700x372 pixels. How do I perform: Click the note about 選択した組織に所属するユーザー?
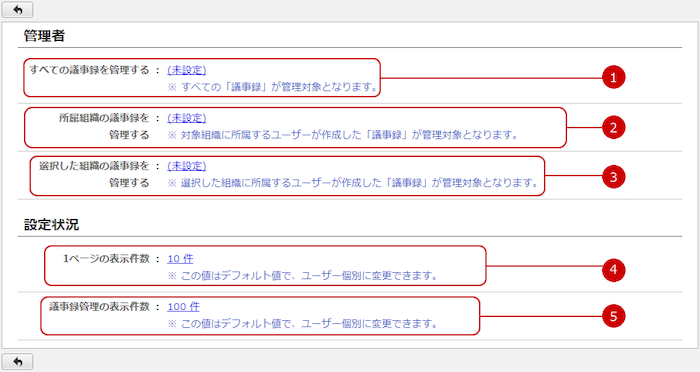point(353,183)
